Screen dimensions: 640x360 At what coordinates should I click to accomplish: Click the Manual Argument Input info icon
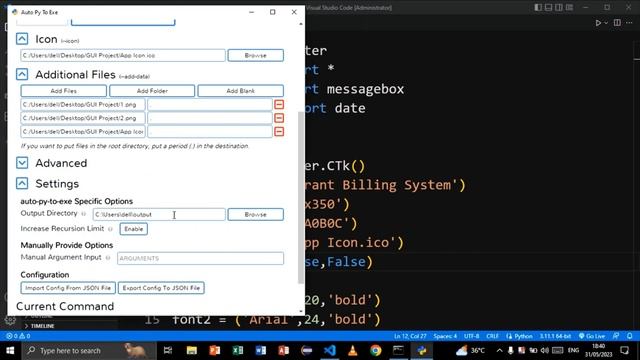(108, 258)
